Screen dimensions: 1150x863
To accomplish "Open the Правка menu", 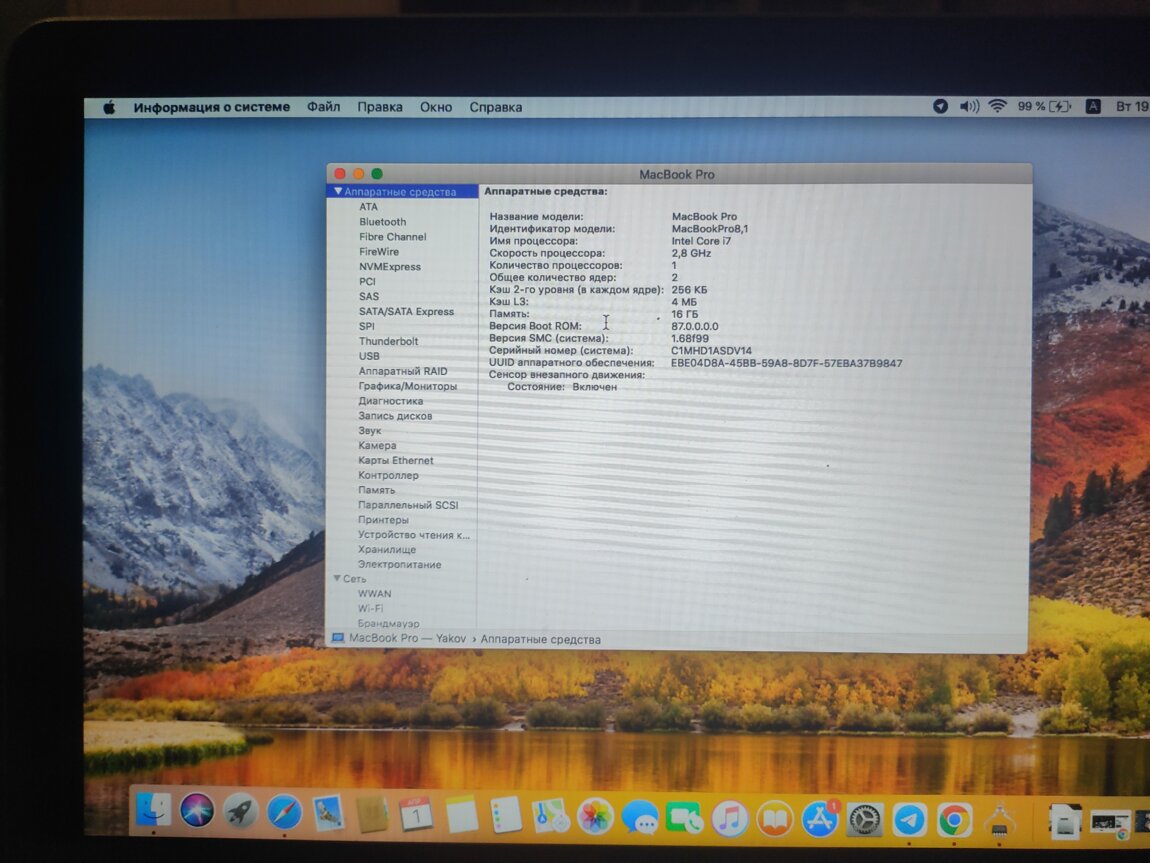I will click(380, 107).
